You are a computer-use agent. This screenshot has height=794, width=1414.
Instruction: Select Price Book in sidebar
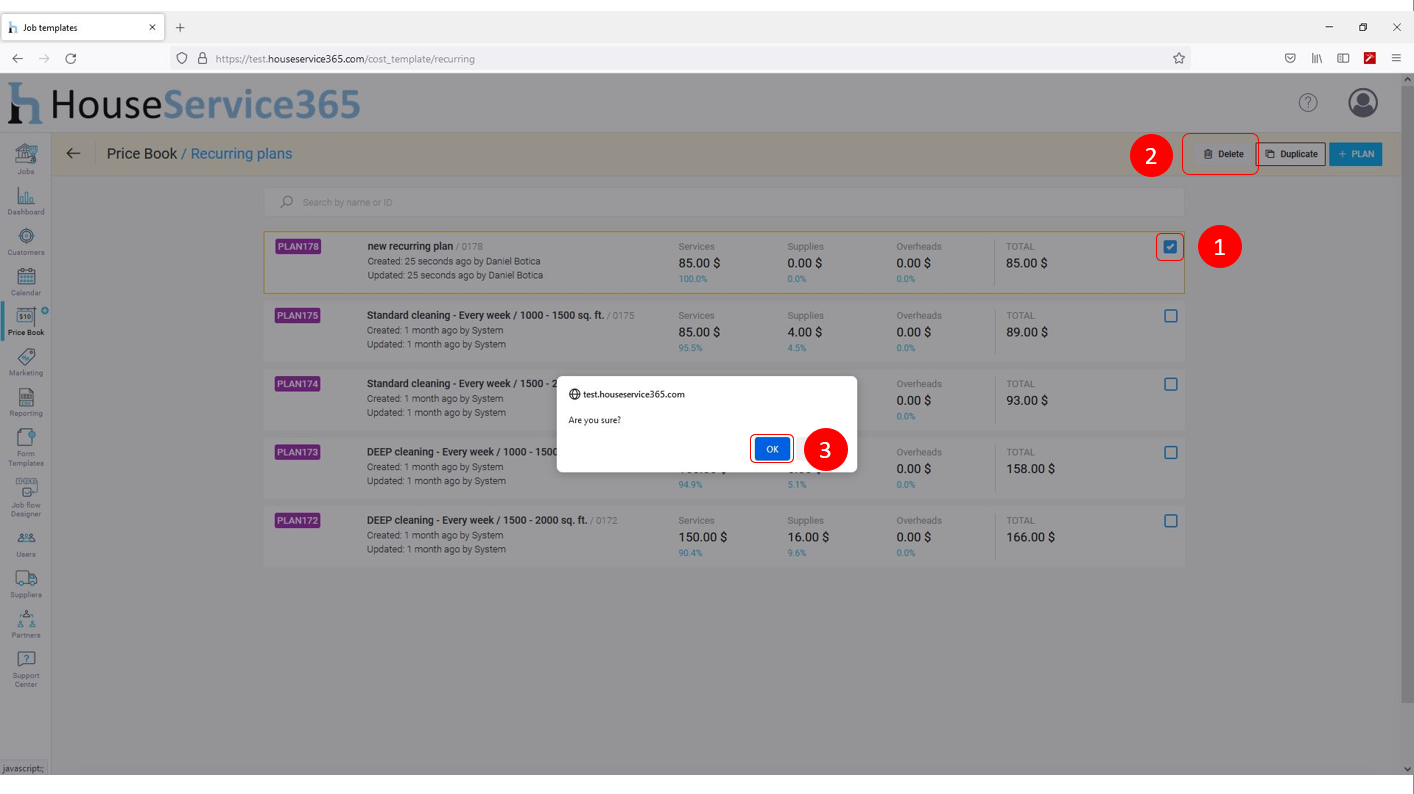26,322
